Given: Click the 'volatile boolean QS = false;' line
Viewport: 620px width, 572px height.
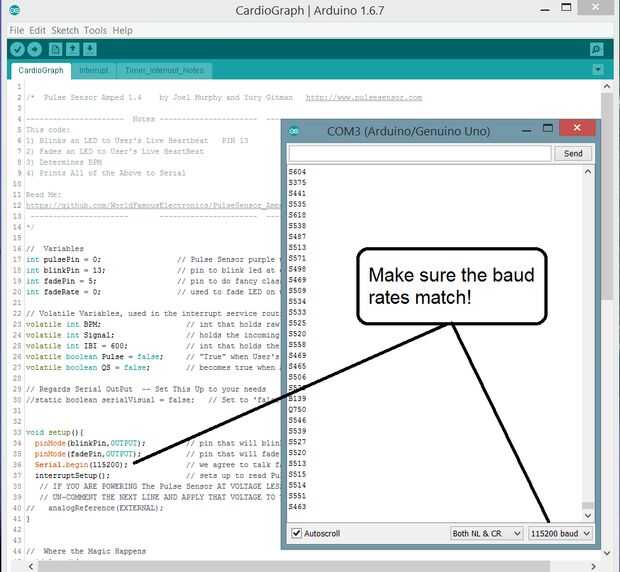Looking at the screenshot, I should [x=88, y=367].
